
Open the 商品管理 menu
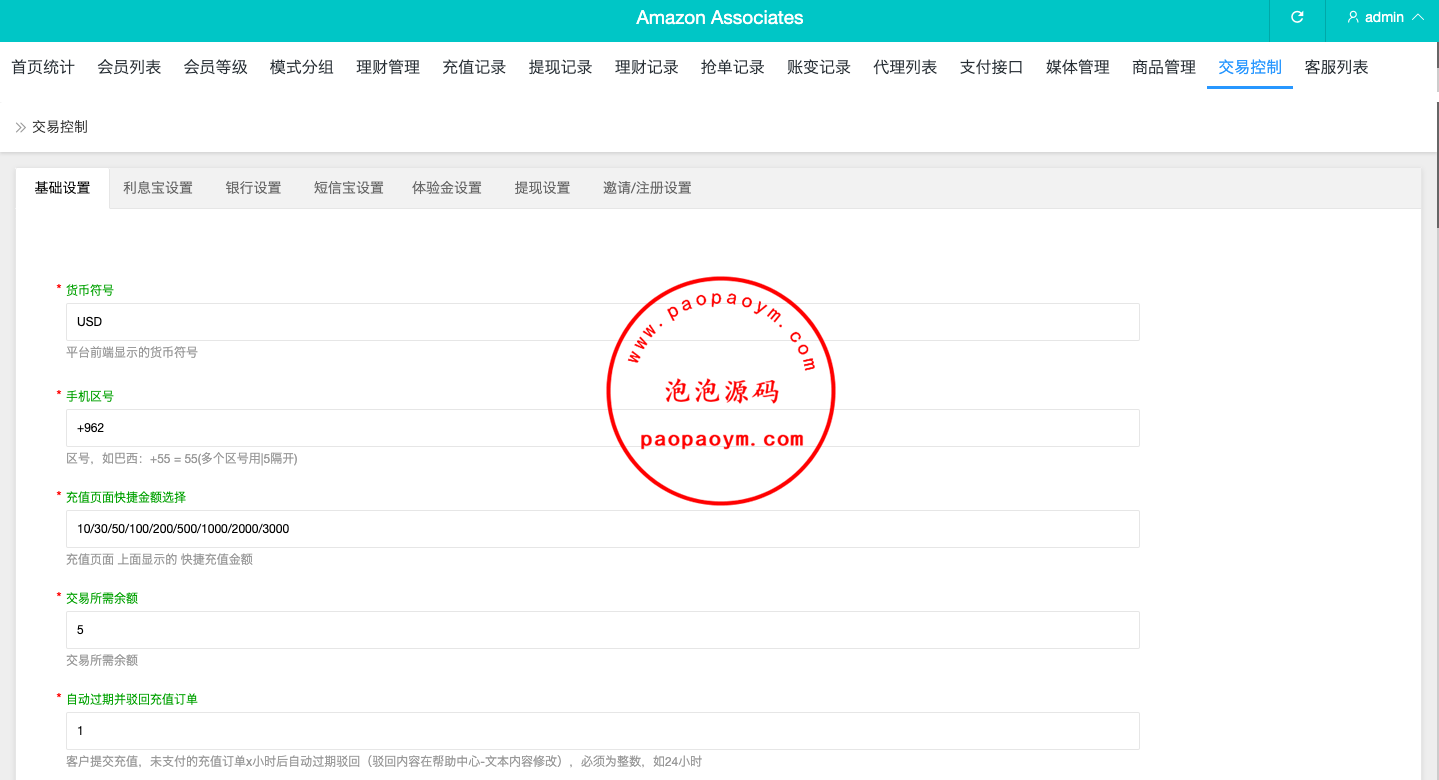point(1164,67)
